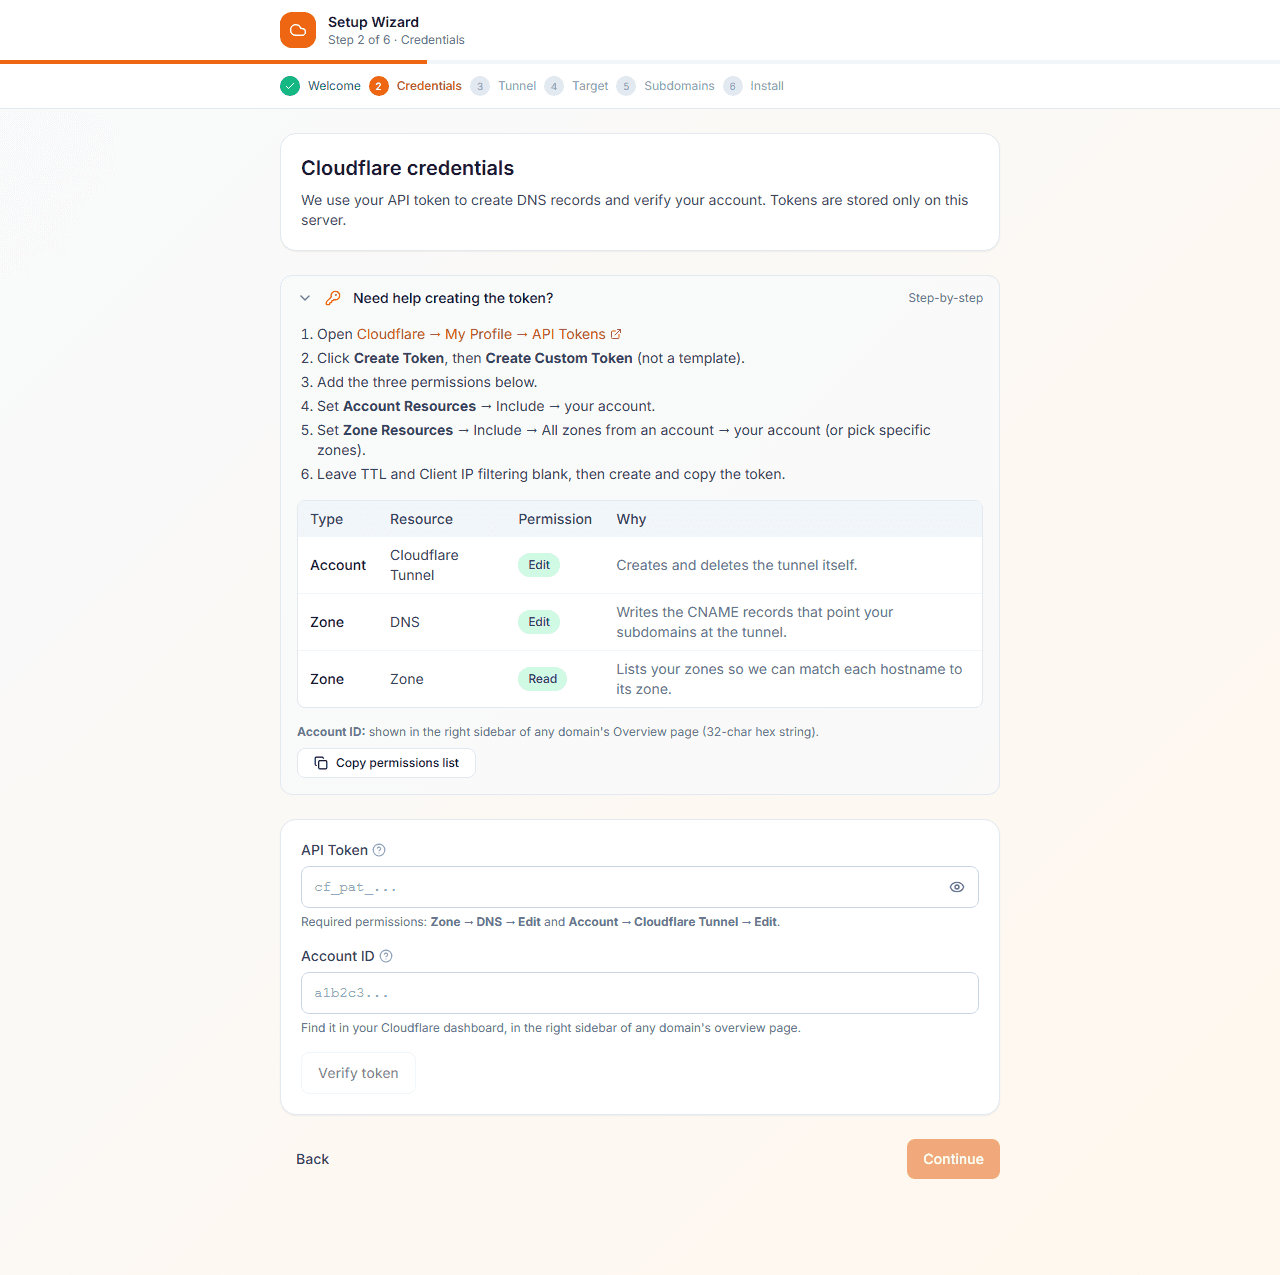This screenshot has width=1280, height=1275.
Task: Click the step 3 Tunnel number badge
Action: pyautogui.click(x=480, y=86)
